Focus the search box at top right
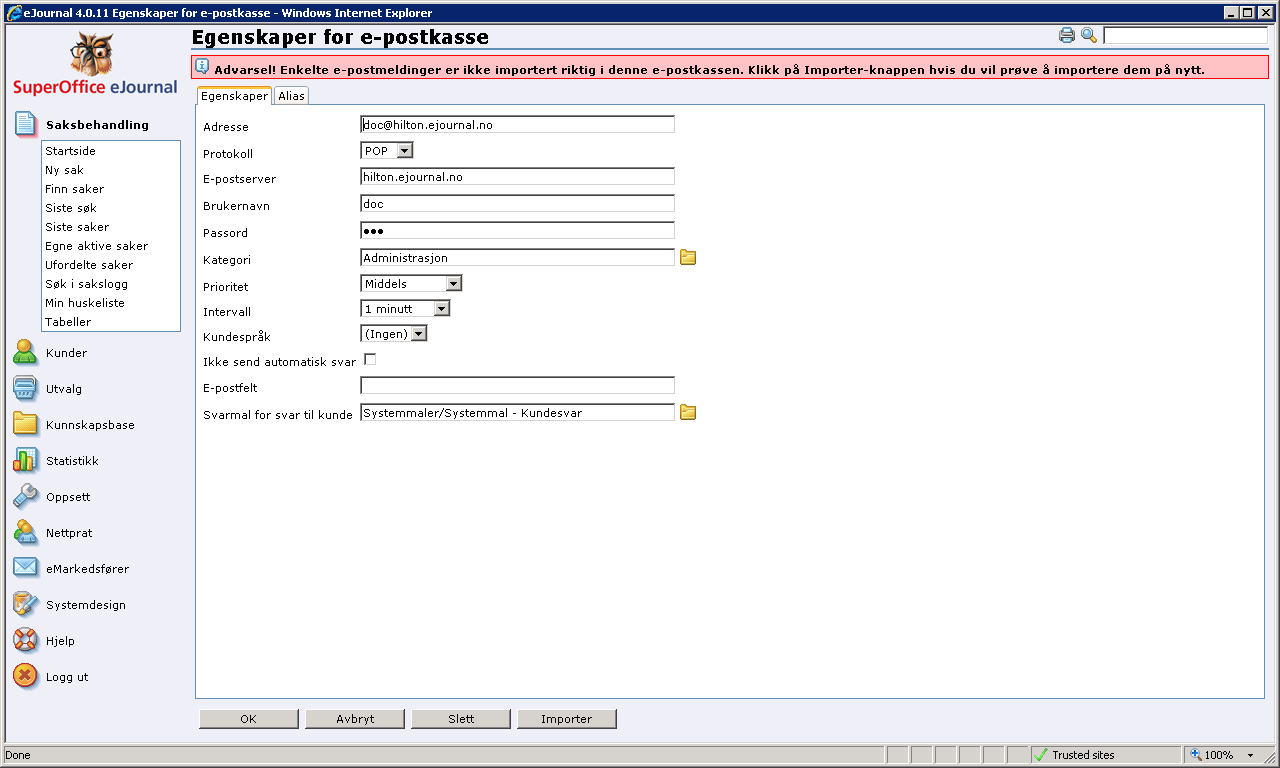This screenshot has height=768, width=1280. tap(1185, 36)
